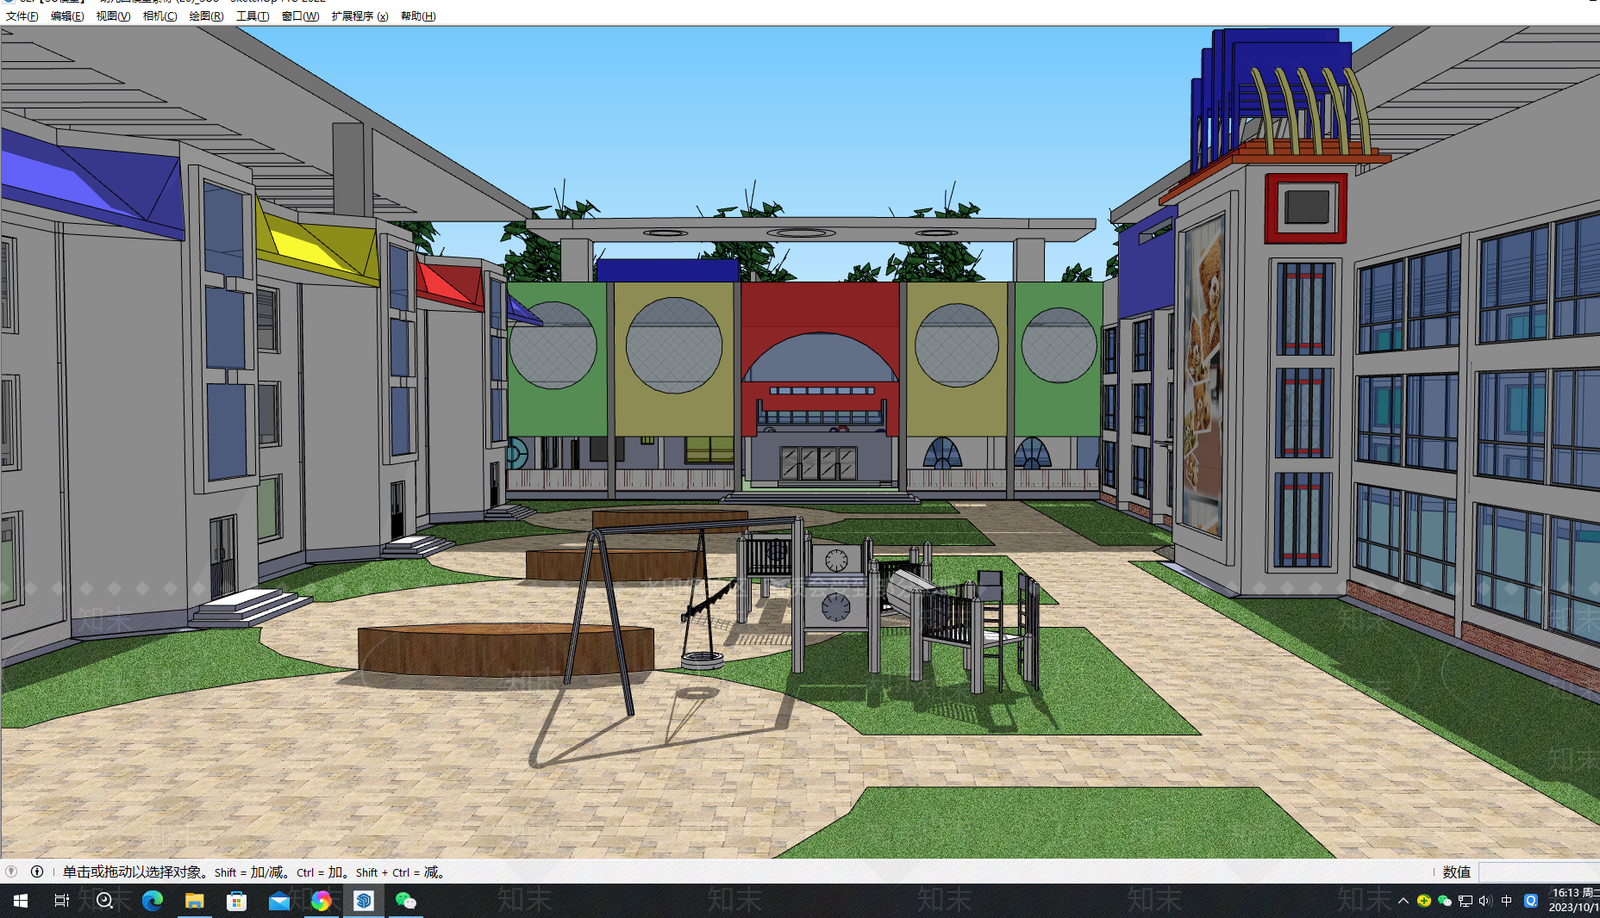The width and height of the screenshot is (1600, 918).
Task: Open Task View on the taskbar
Action: 61,901
